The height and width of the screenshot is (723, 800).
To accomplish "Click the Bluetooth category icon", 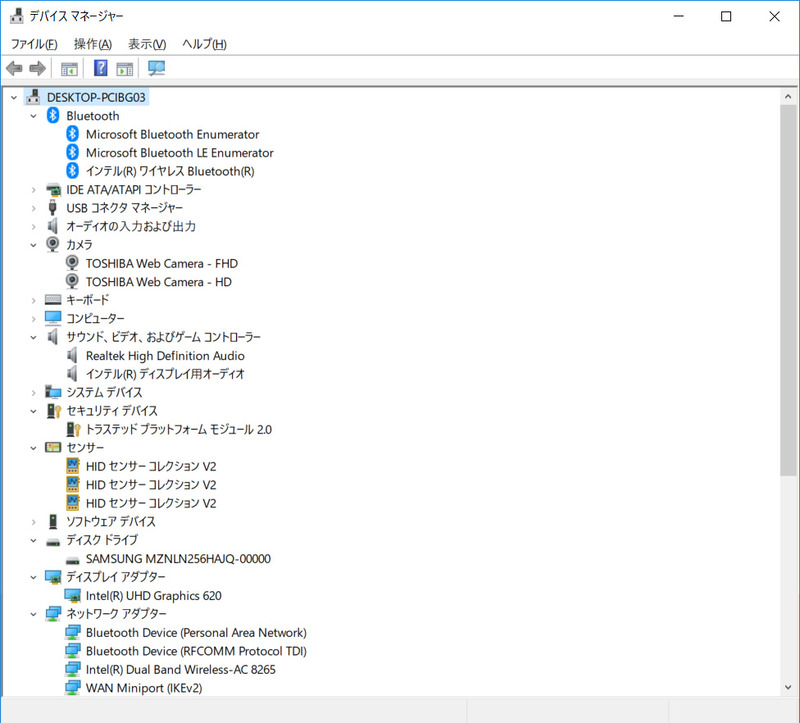I will (51, 115).
